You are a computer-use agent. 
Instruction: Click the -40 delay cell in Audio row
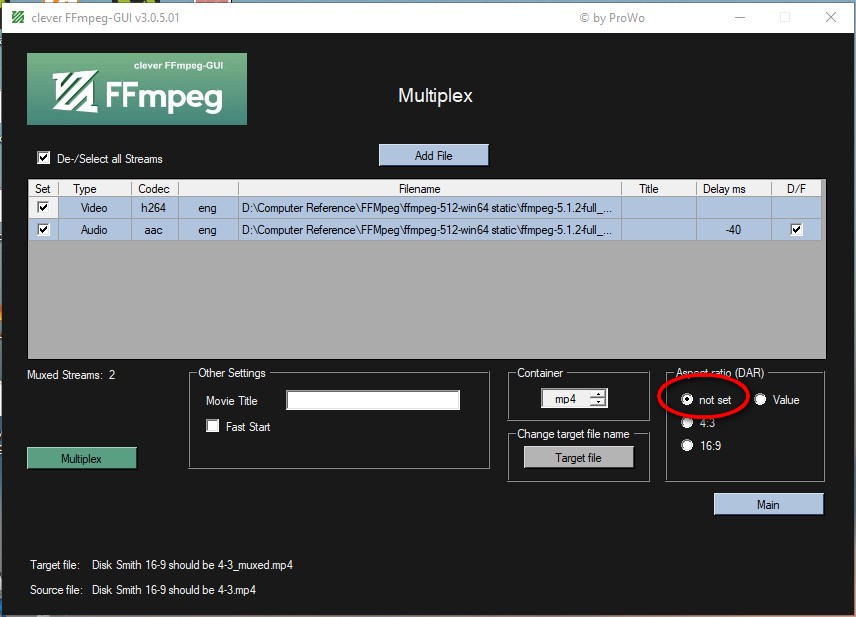coord(734,230)
